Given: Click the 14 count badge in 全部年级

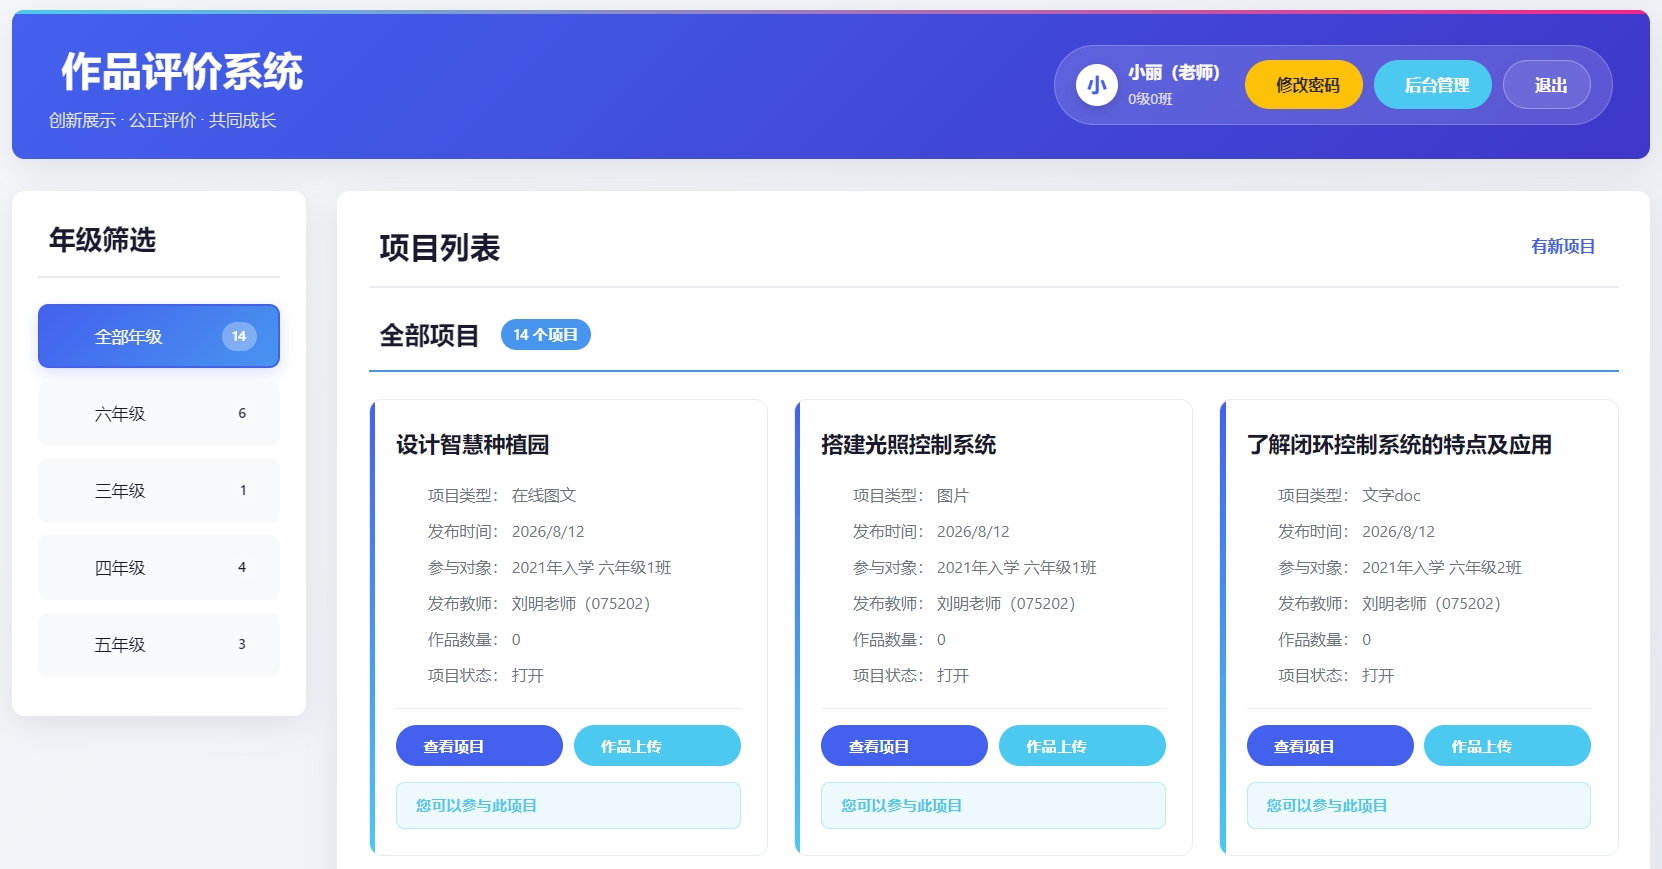Looking at the screenshot, I should click(x=239, y=336).
